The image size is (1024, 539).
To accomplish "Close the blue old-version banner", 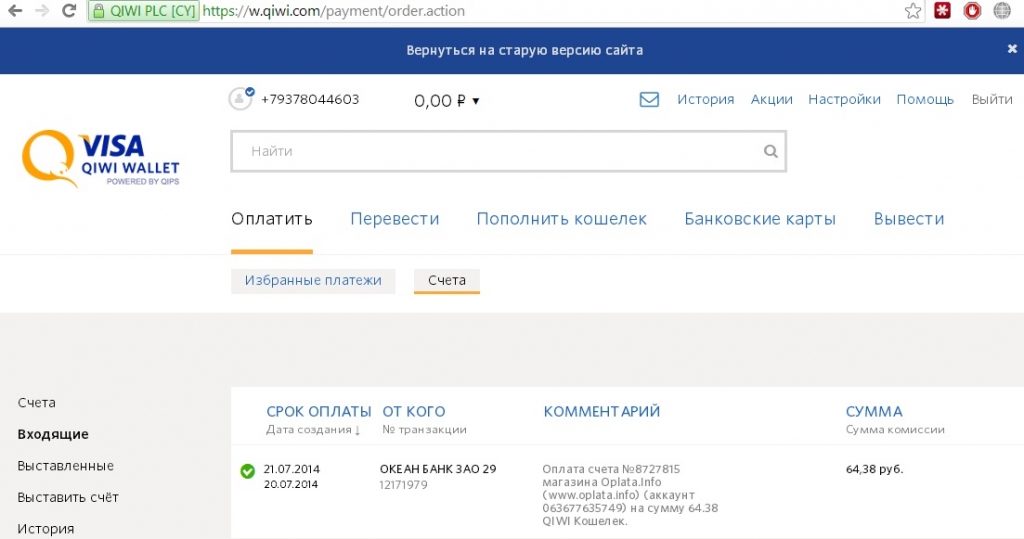I will point(1011,49).
